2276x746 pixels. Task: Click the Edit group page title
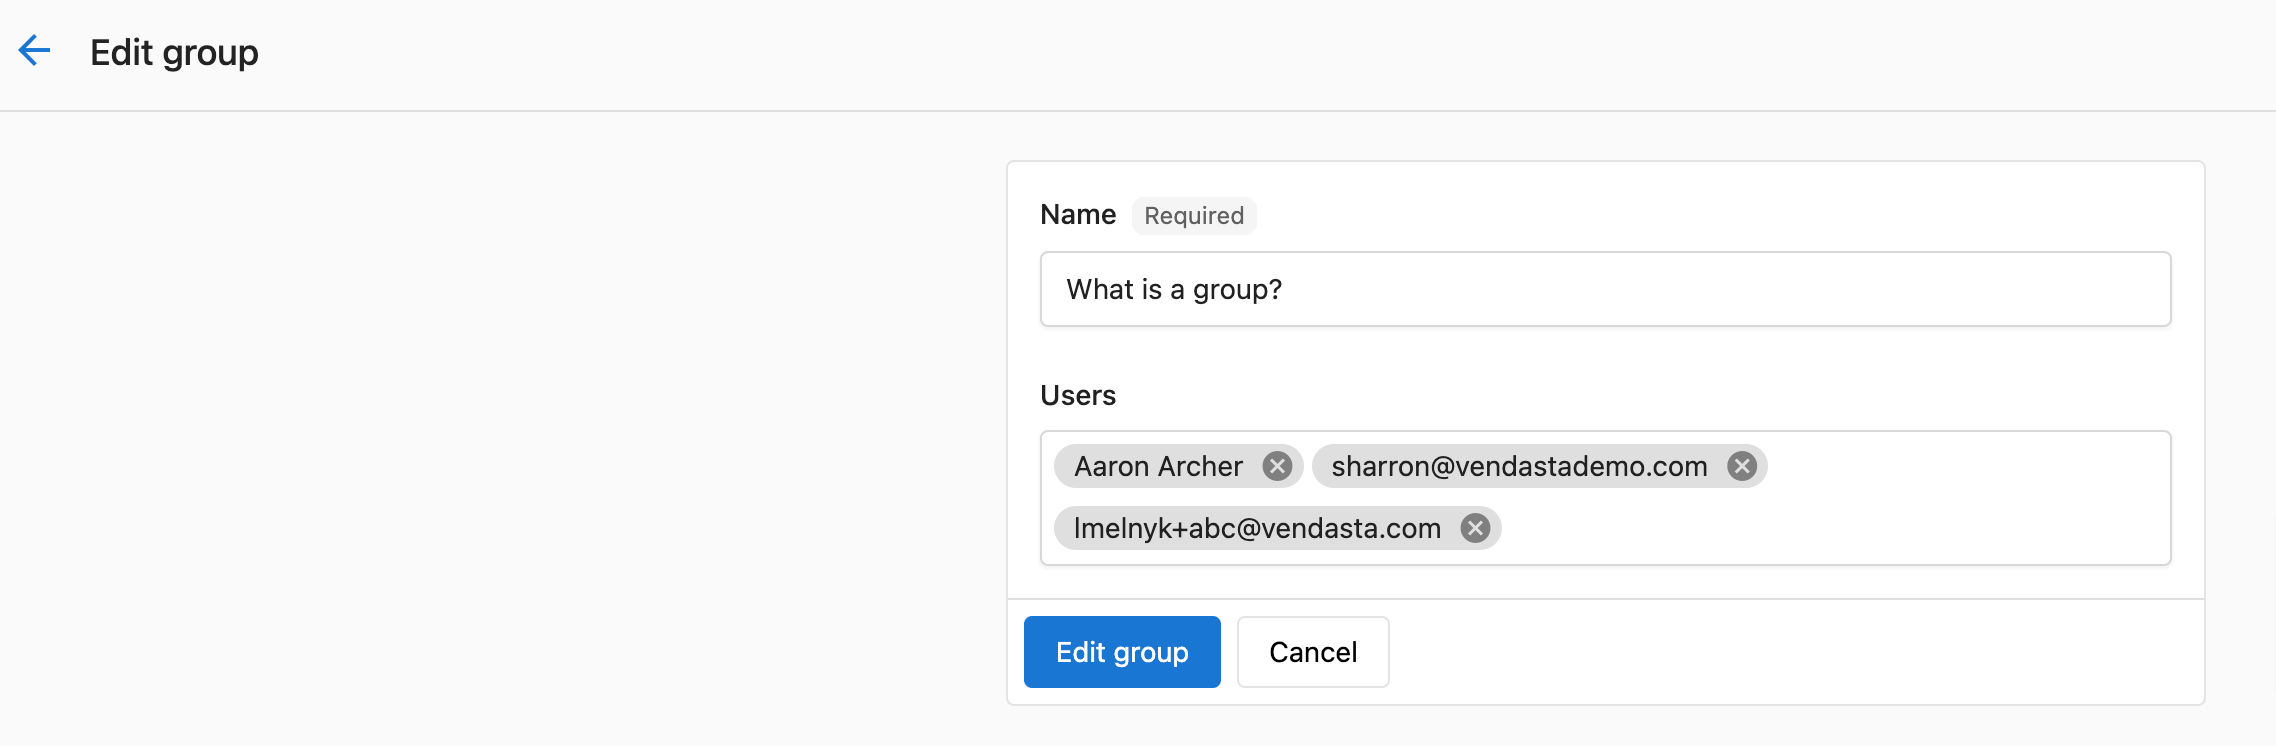pos(174,52)
